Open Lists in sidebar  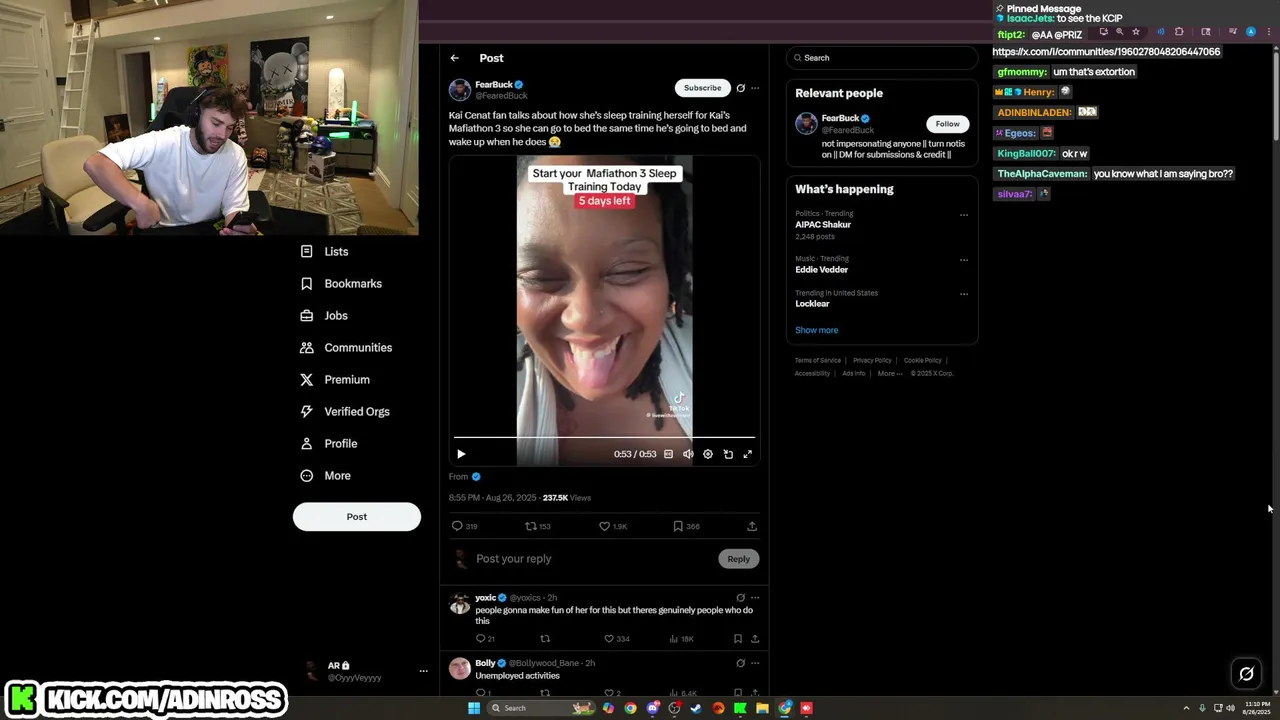click(x=325, y=252)
